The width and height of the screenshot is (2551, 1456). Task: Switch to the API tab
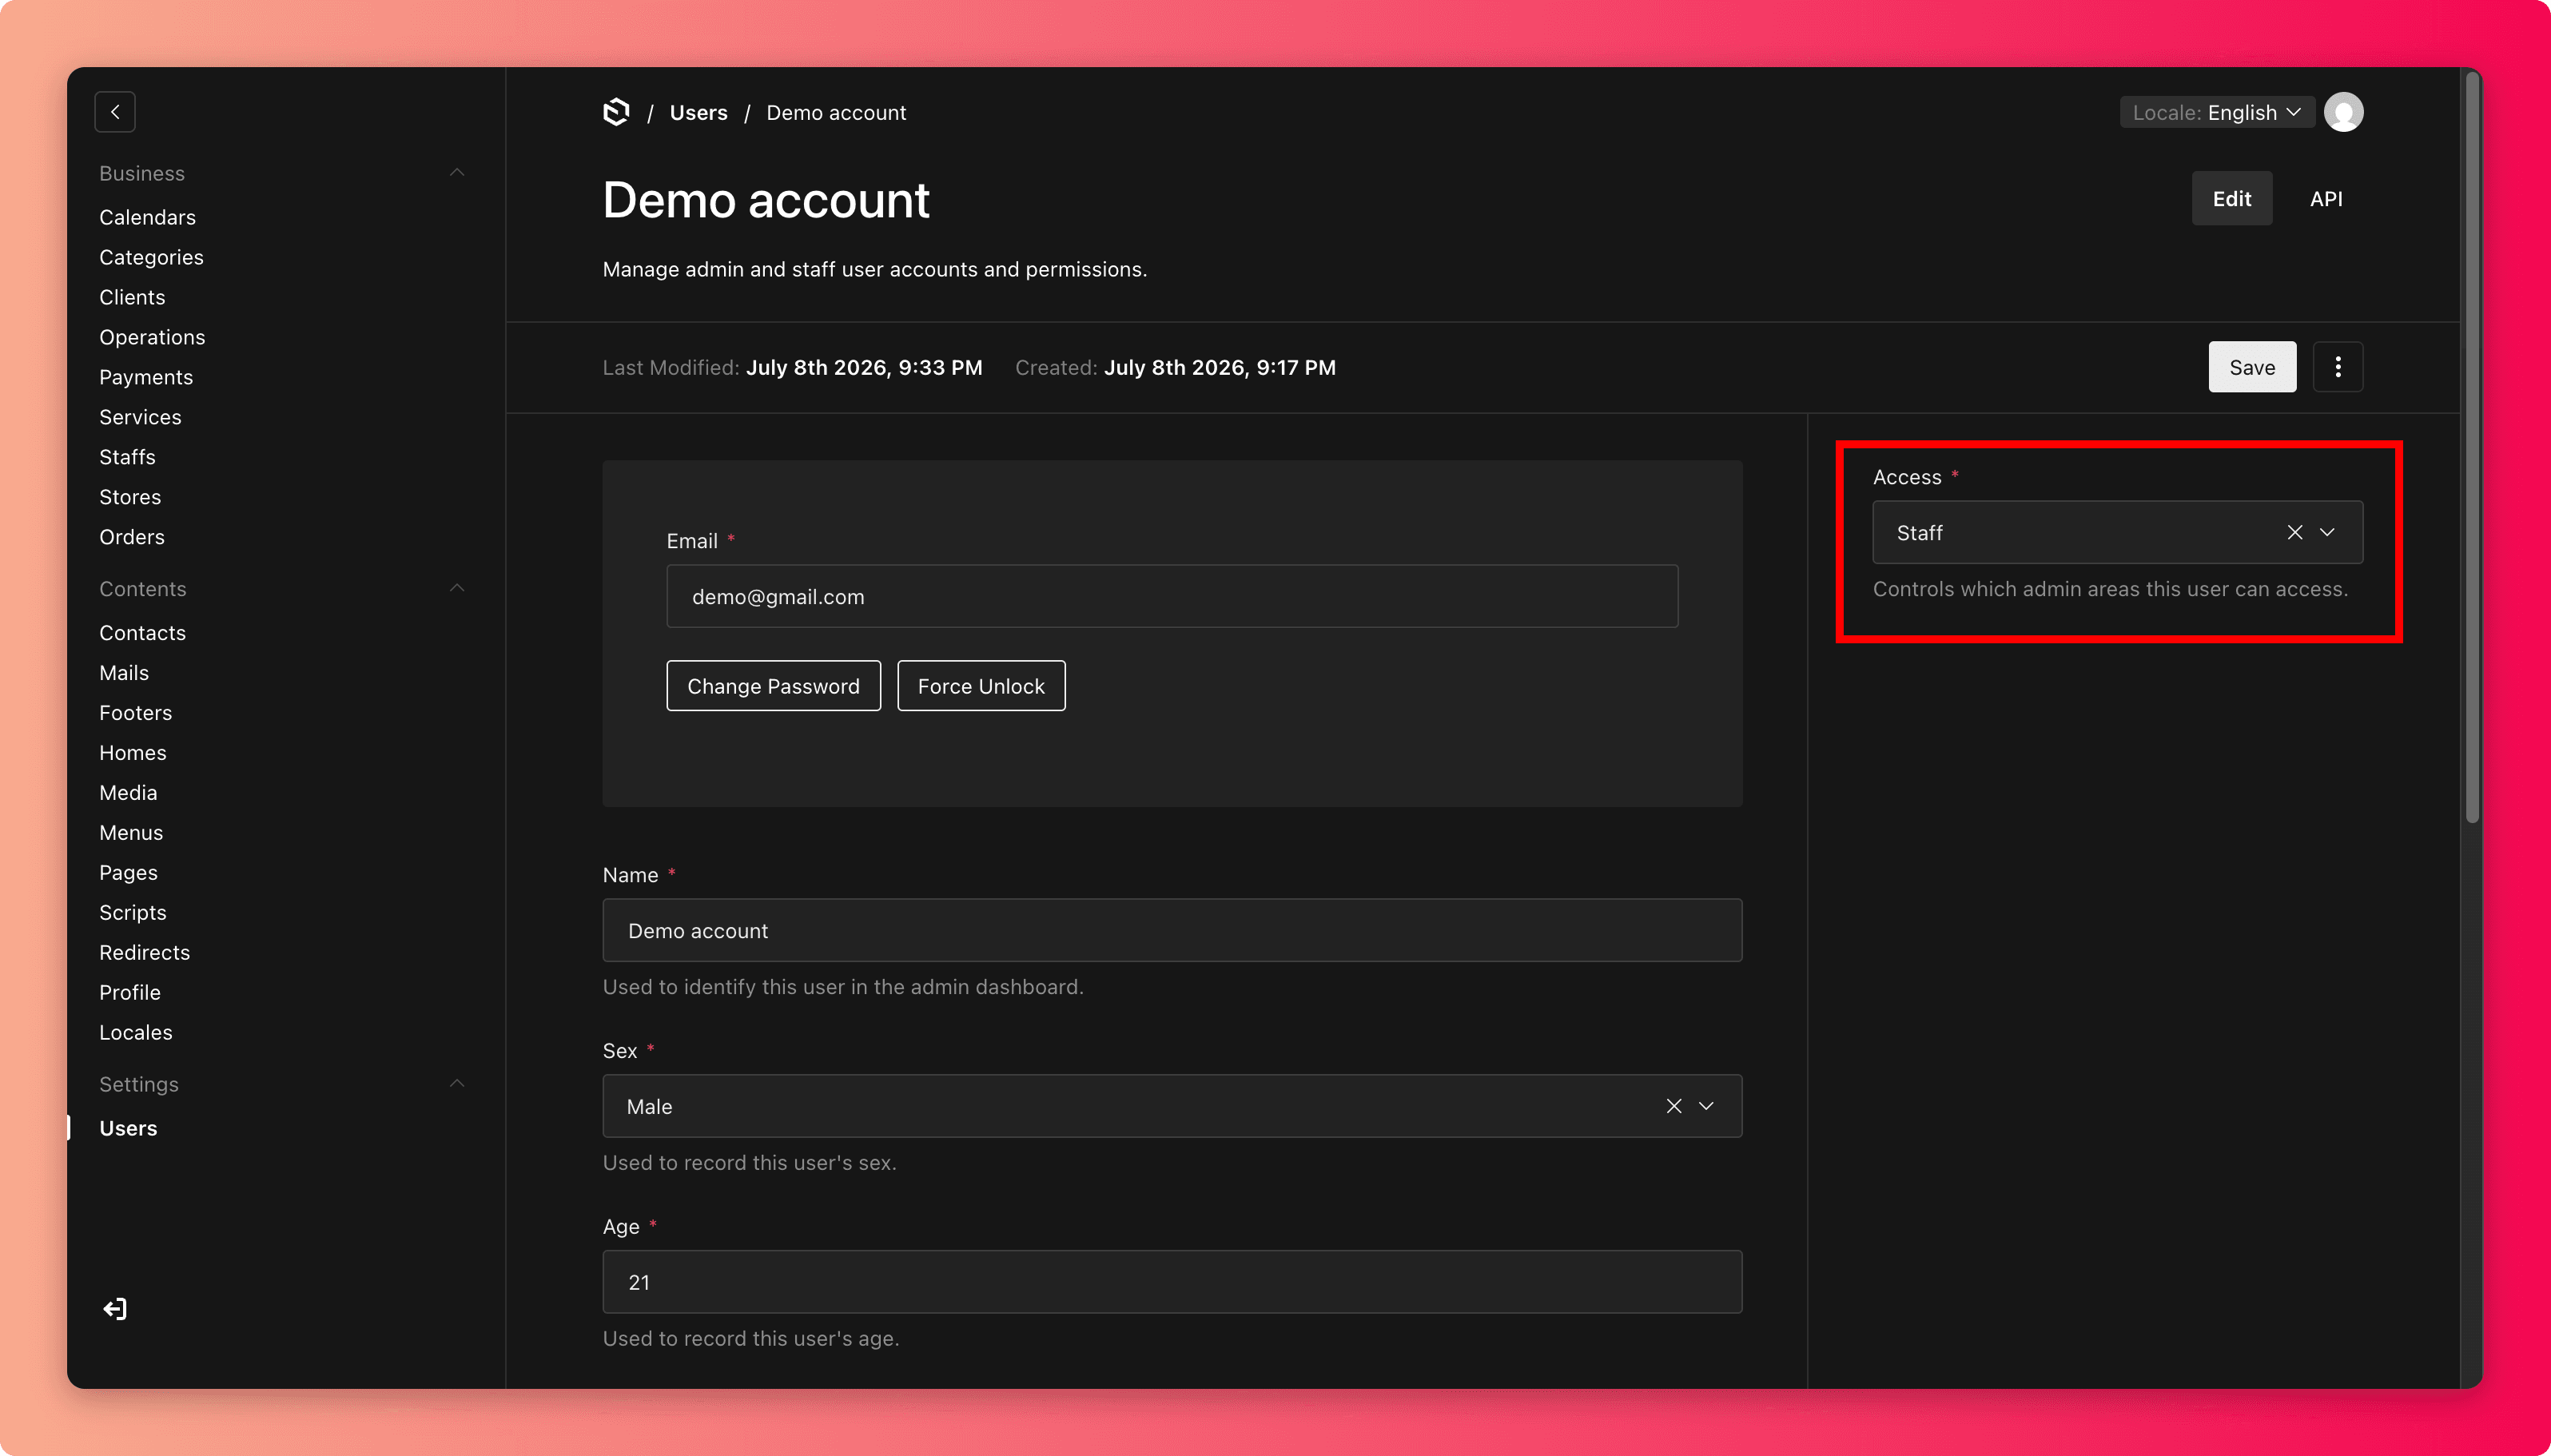2326,198
